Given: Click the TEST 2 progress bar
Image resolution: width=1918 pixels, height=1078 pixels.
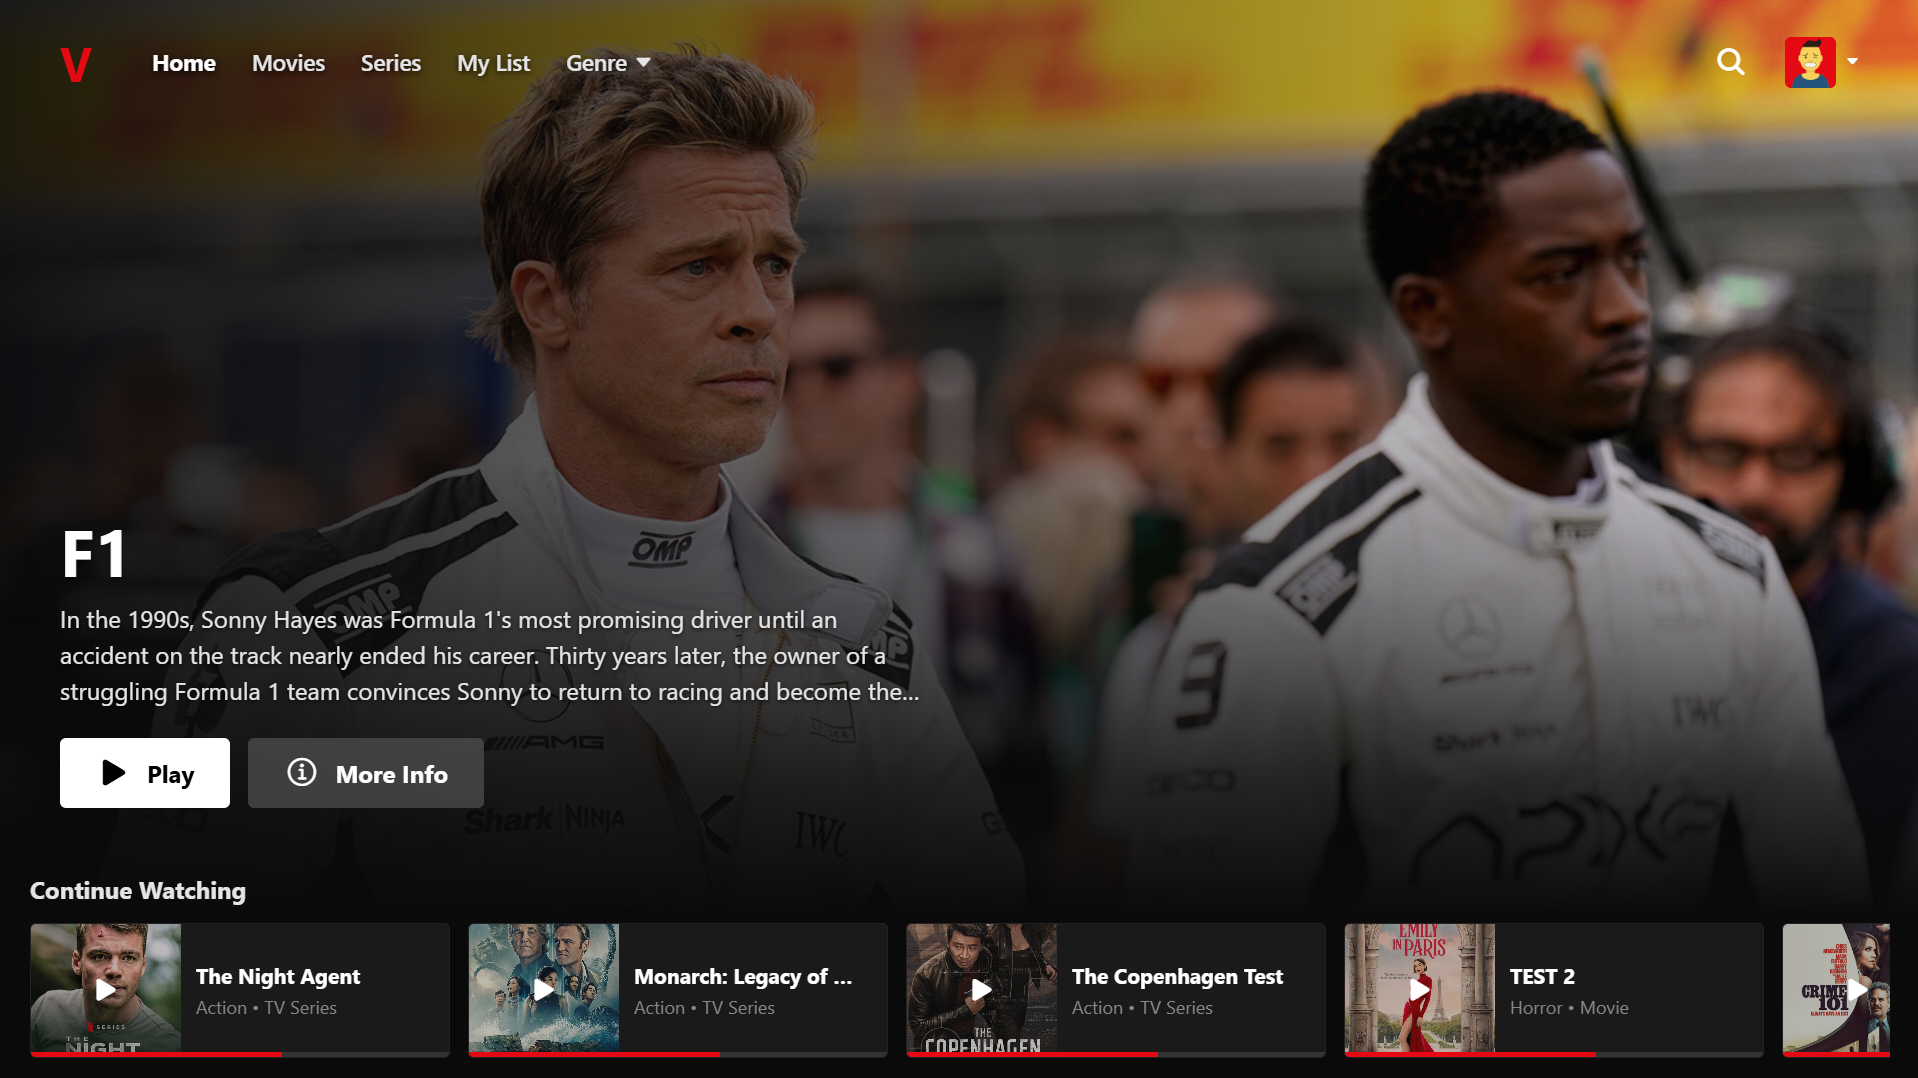Looking at the screenshot, I should pyautogui.click(x=1554, y=1054).
